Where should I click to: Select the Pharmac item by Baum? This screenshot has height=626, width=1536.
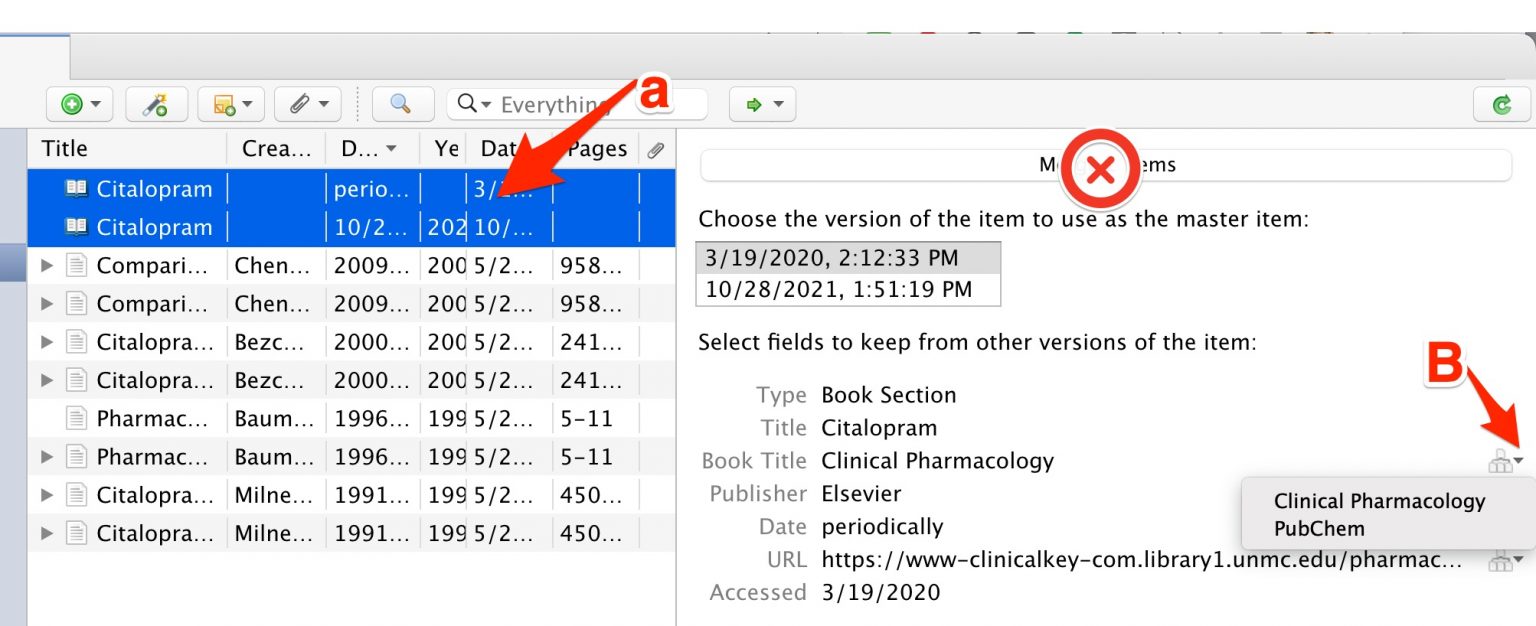(x=150, y=418)
